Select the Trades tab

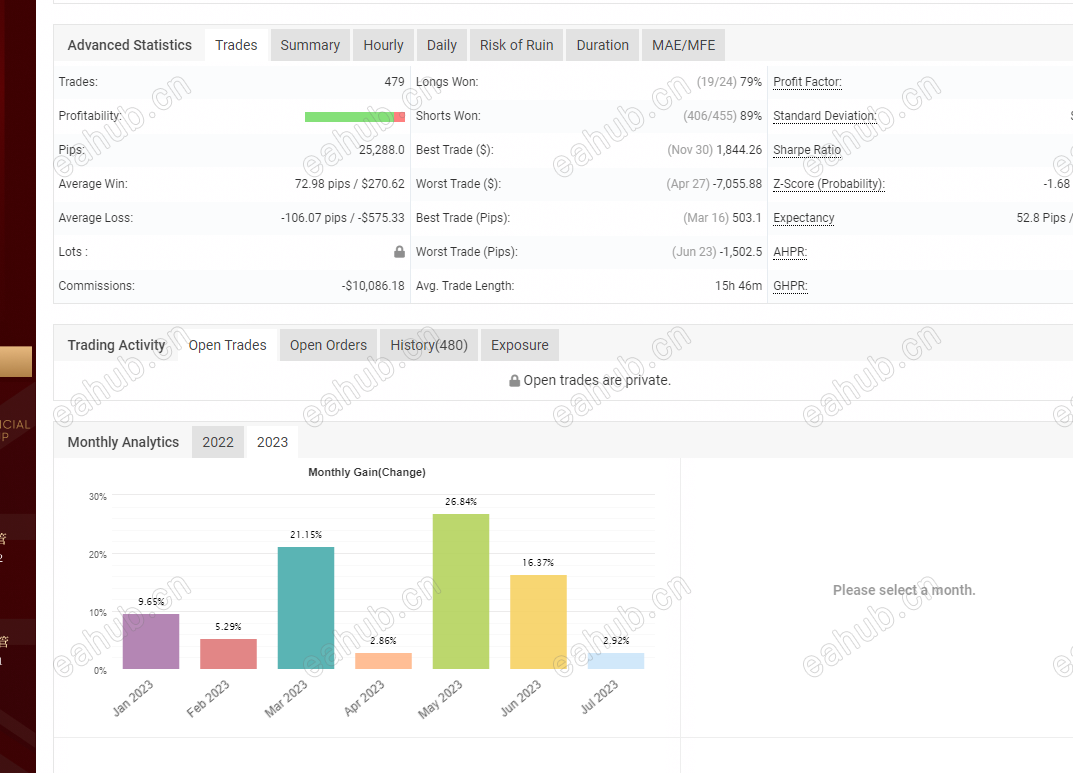click(236, 45)
